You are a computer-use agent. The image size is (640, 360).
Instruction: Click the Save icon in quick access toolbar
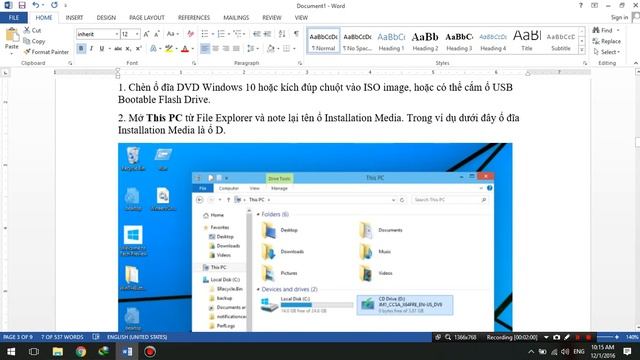click(22, 5)
